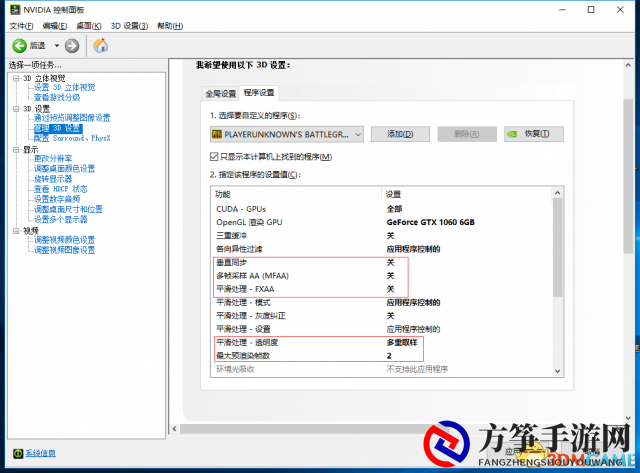Click the Forward arrow icon
The width and height of the screenshot is (640, 473).
[x=72, y=46]
